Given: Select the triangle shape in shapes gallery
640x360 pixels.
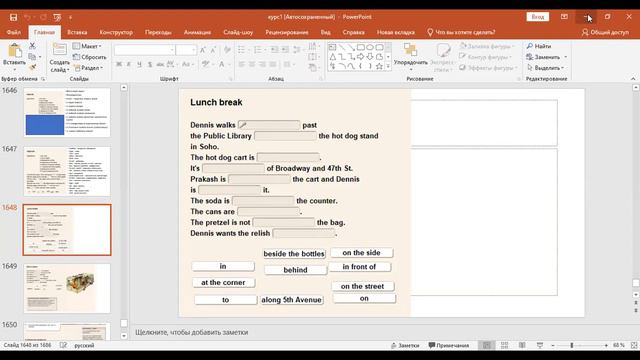Looking at the screenshot, I should point(332,56).
